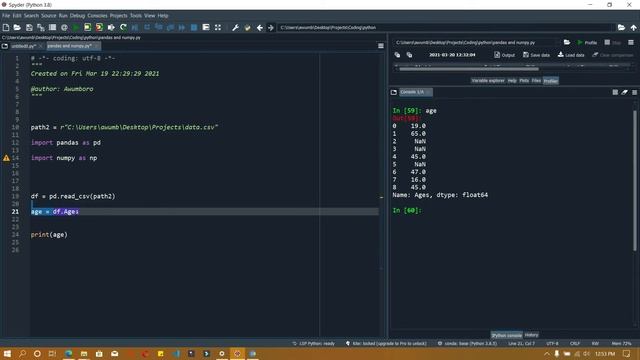Open editor pane options menu
Viewport: 640px width, 360px height.
coord(381,46)
